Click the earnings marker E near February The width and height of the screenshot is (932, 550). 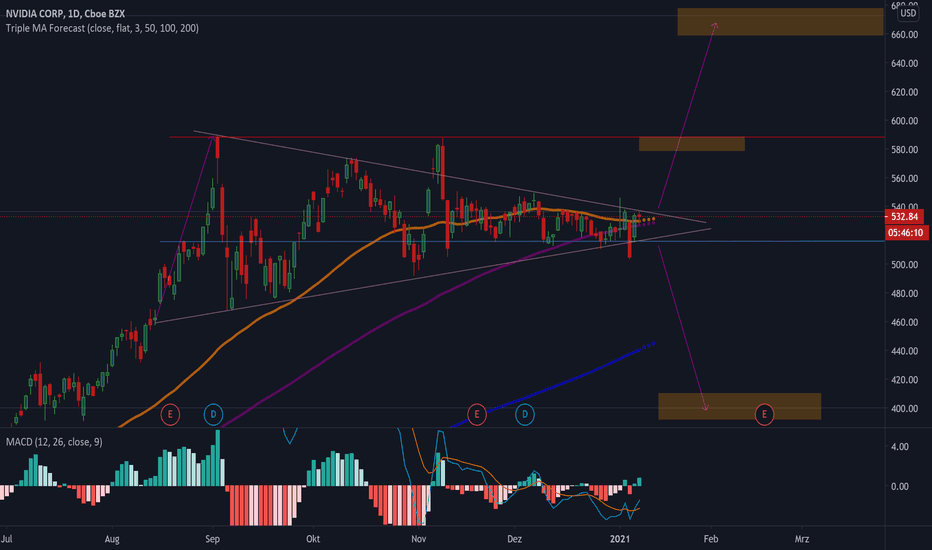764,414
